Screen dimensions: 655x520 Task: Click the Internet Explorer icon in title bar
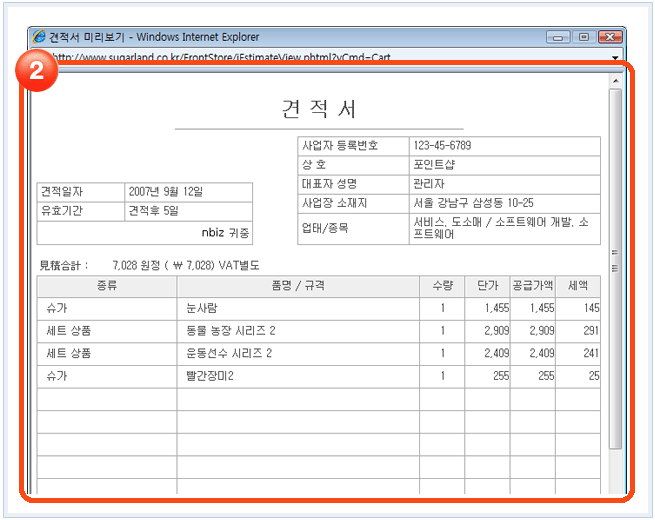click(x=39, y=37)
